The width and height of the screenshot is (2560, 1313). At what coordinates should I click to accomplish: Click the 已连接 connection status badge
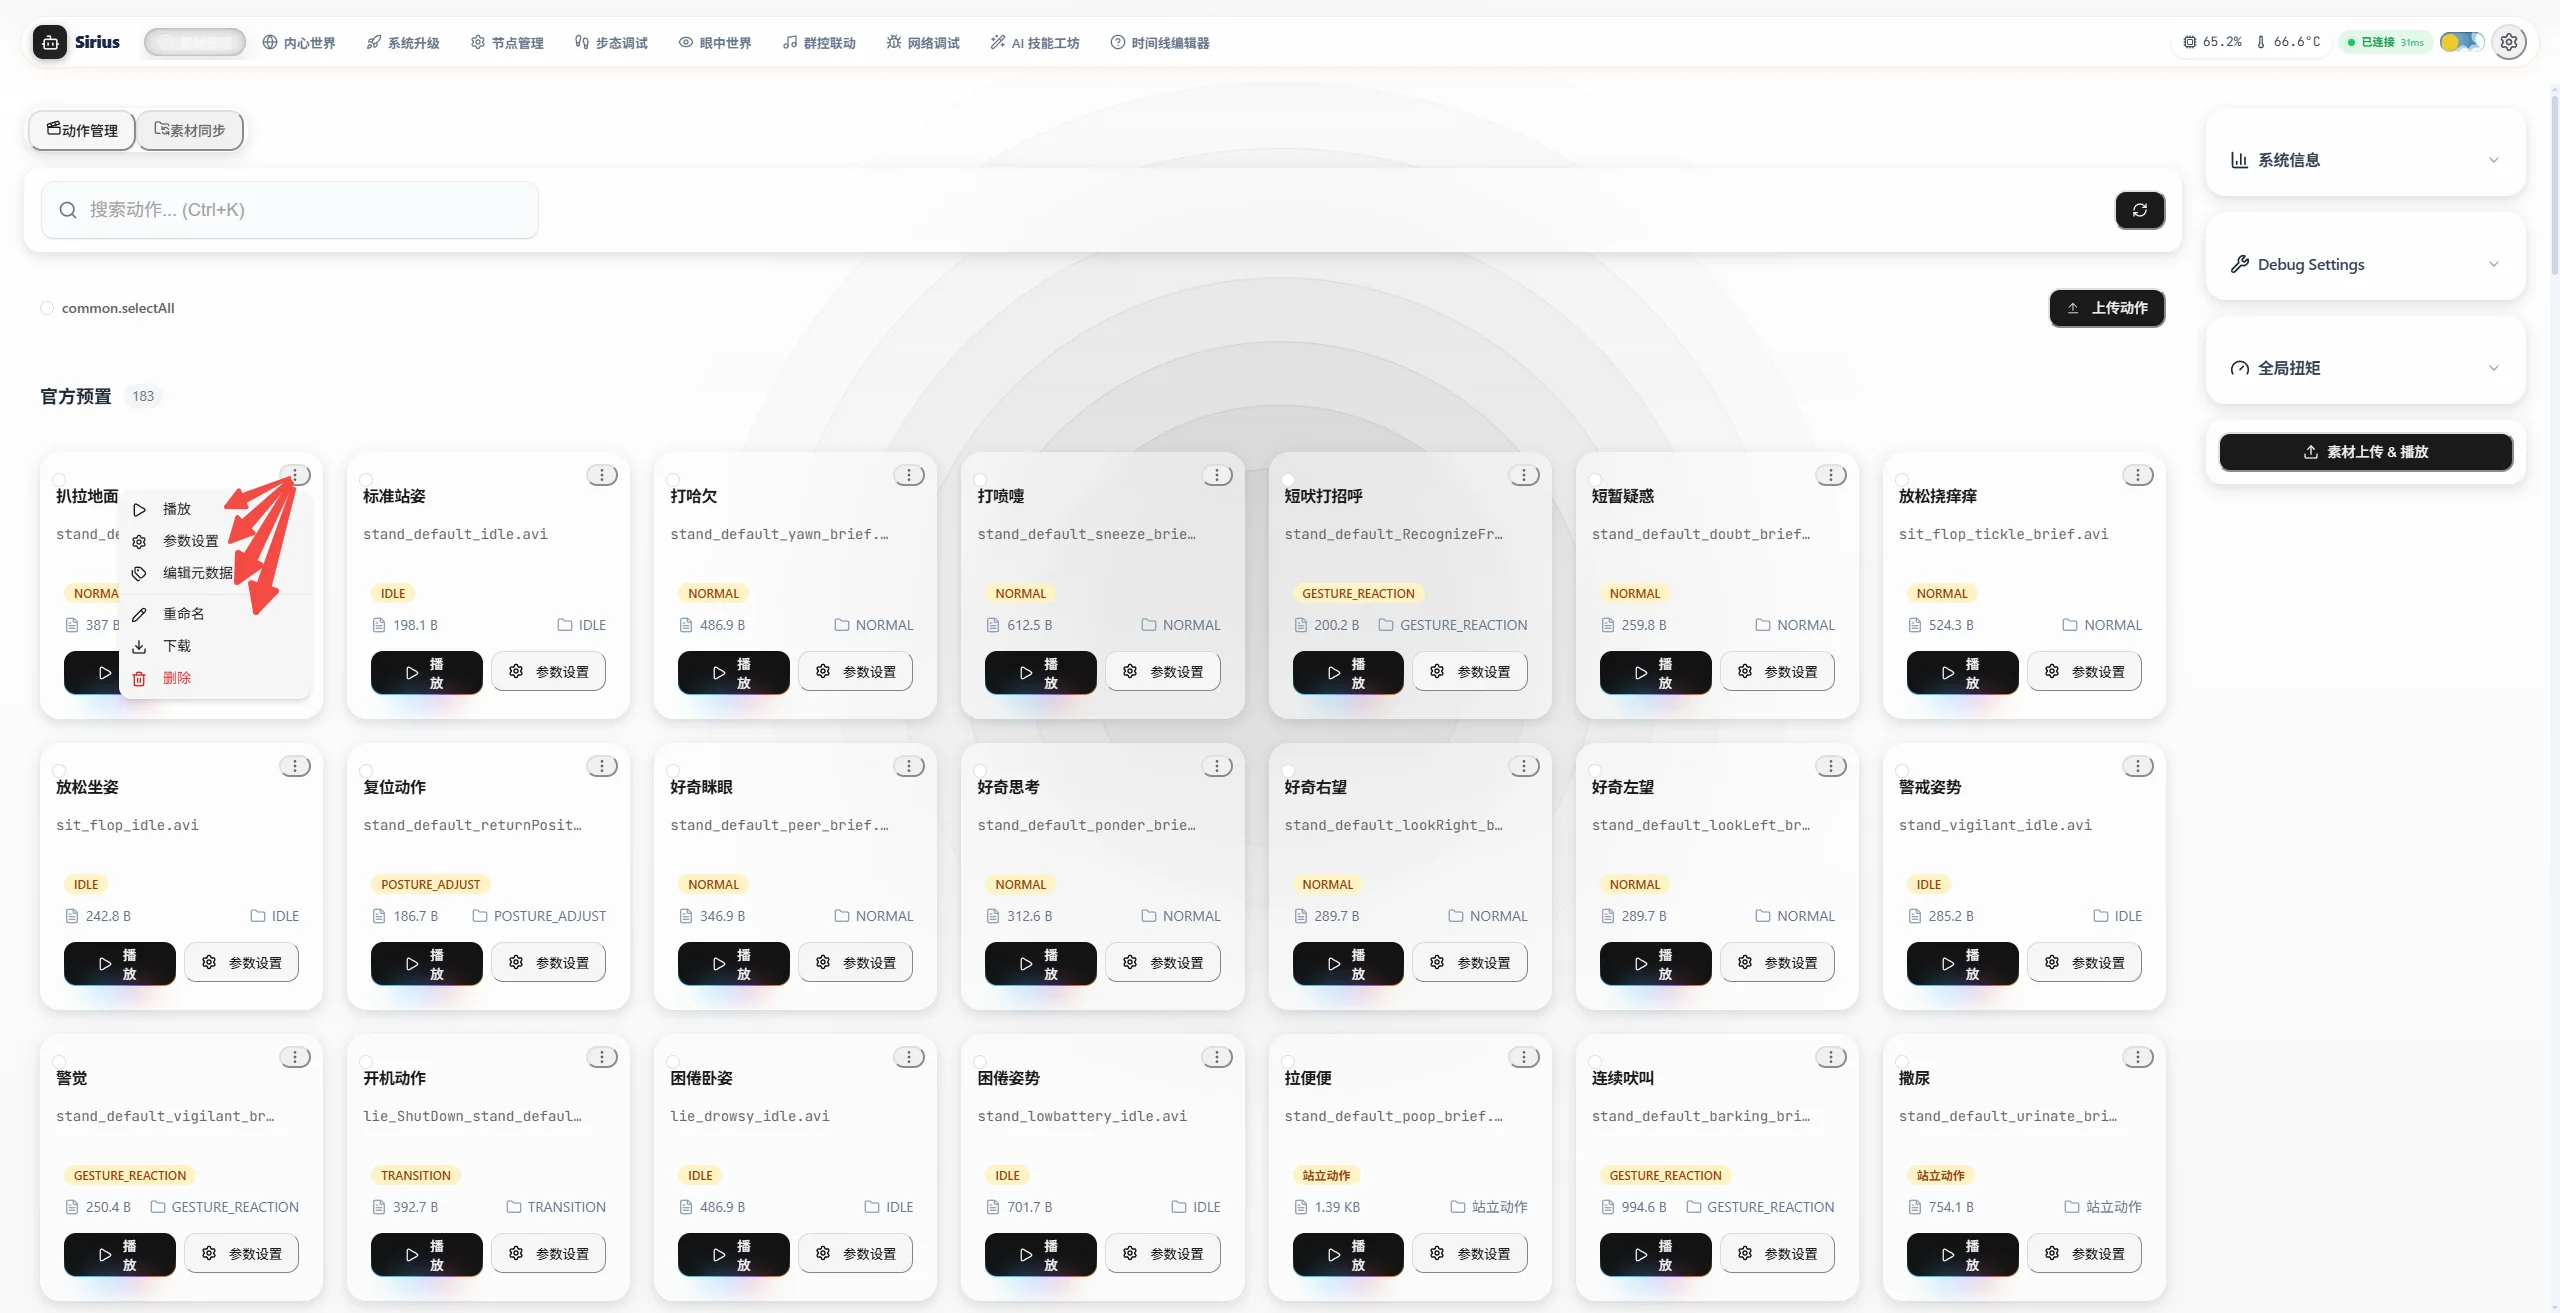click(2386, 42)
